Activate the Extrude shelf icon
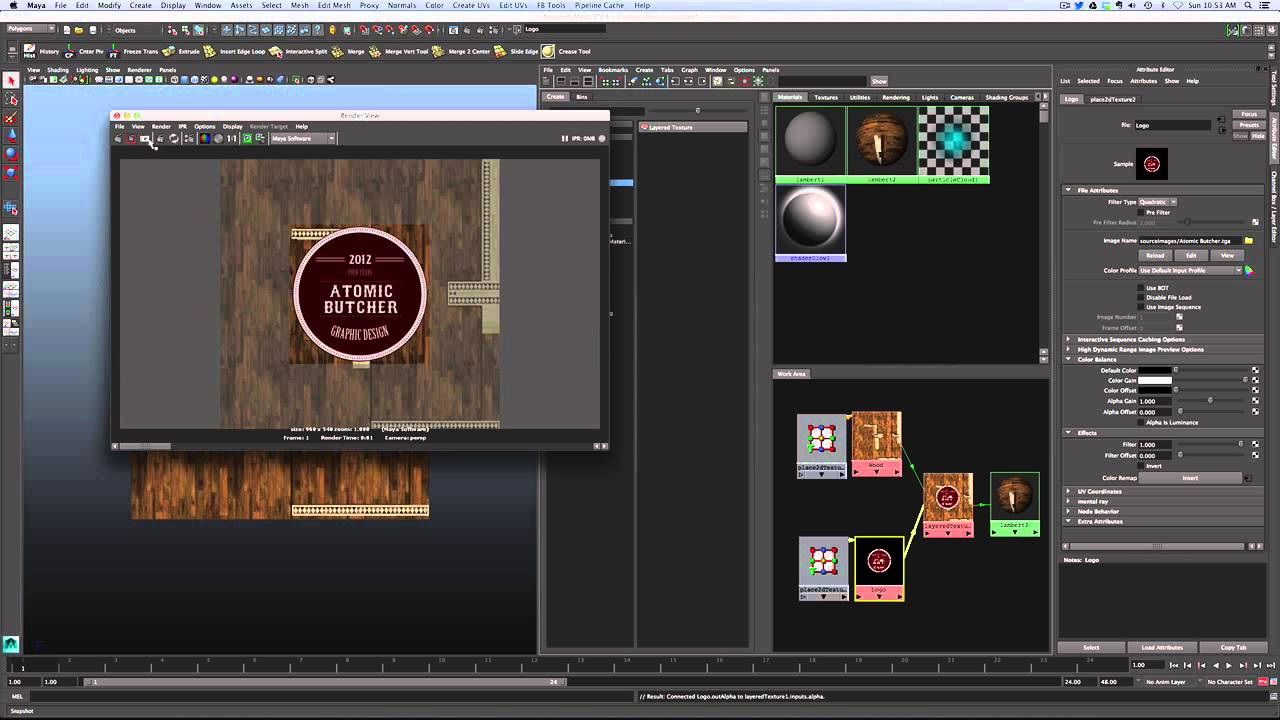This screenshot has width=1280, height=720. coord(169,51)
